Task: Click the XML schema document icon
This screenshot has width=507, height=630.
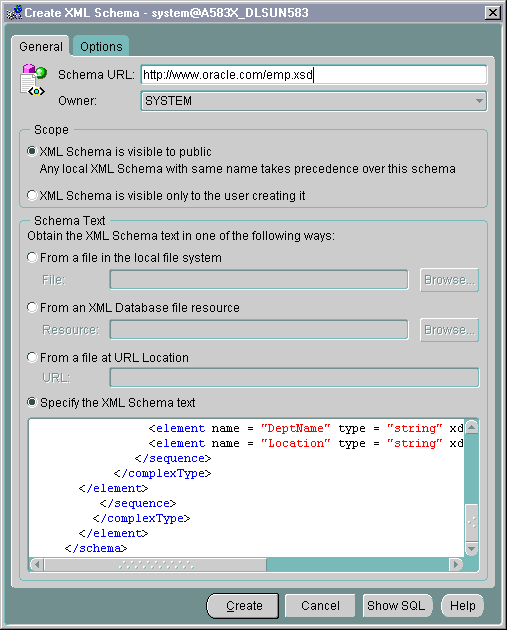Action: pyautogui.click(x=33, y=80)
